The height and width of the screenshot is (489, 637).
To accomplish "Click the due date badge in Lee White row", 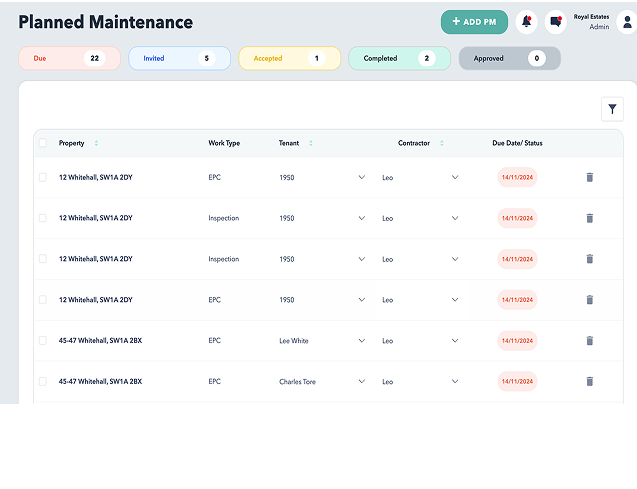I will (517, 340).
